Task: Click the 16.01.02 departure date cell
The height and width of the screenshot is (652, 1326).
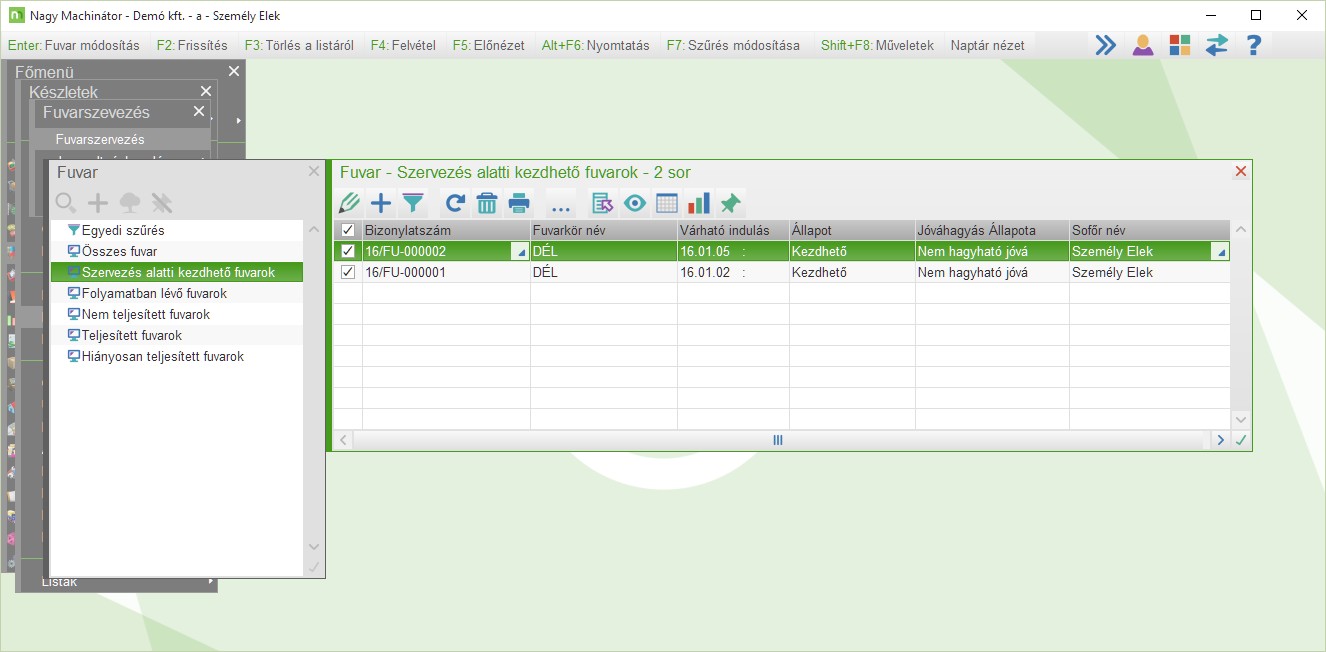Action: (732, 272)
